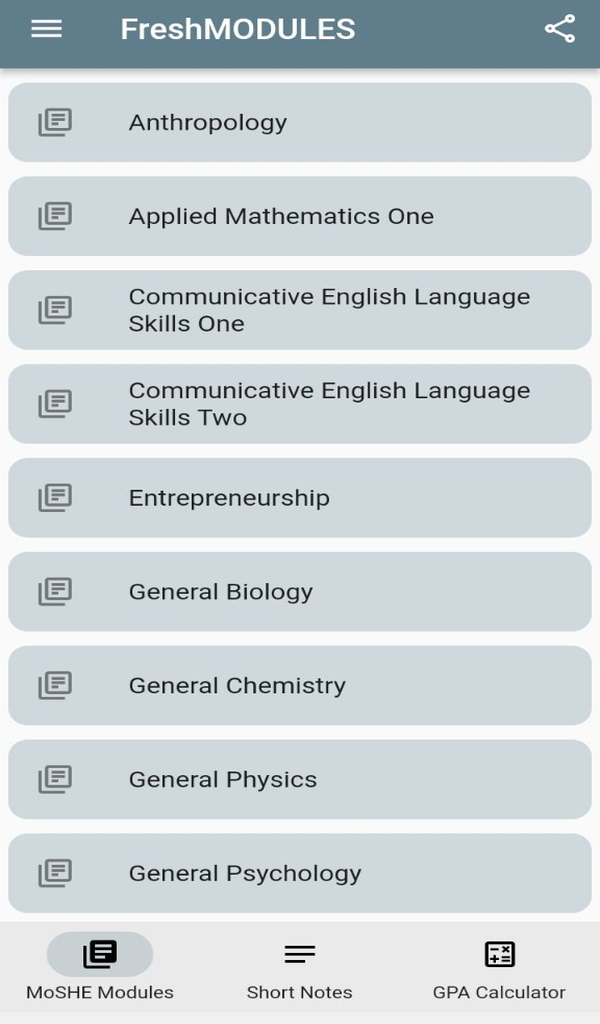Viewport: 600px width, 1024px height.
Task: Click the Short Notes icon in bottom bar
Action: (299, 954)
